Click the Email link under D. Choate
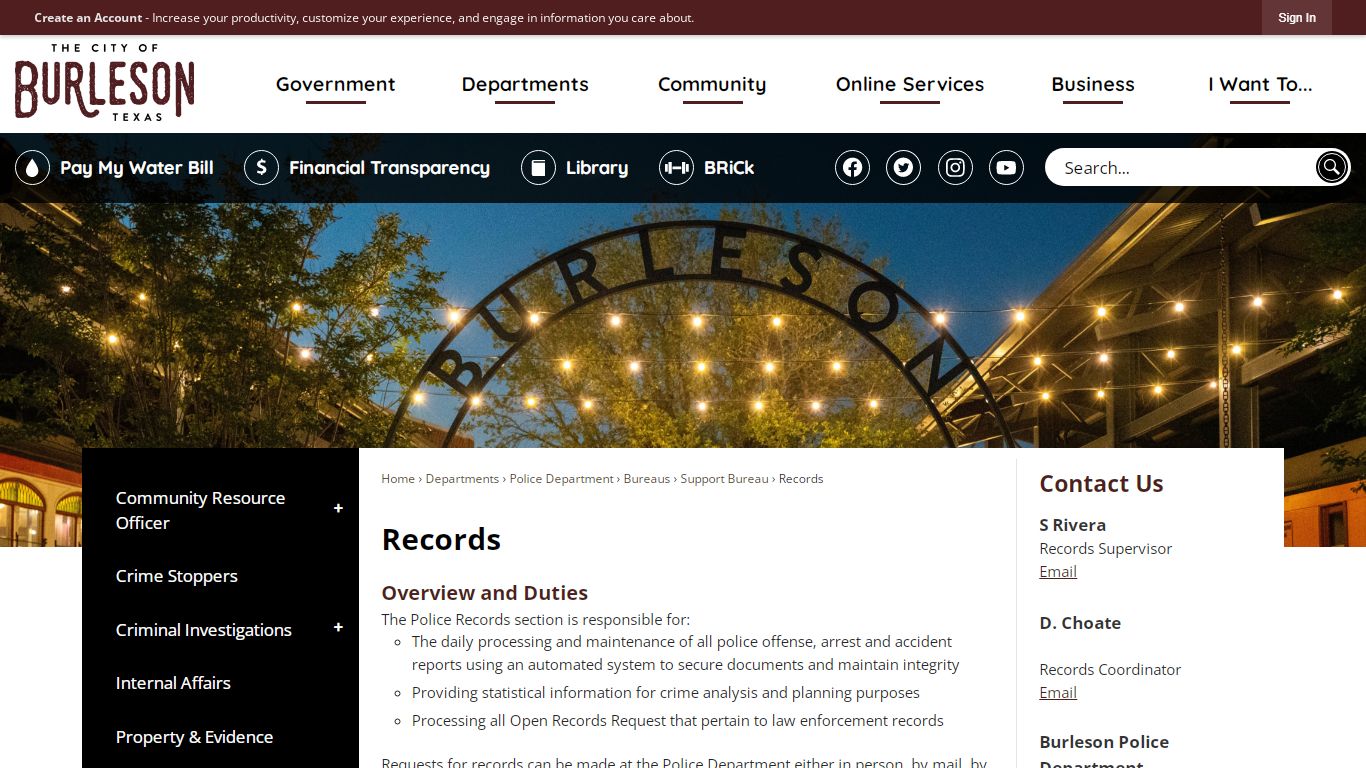This screenshot has width=1366, height=768. point(1058,693)
